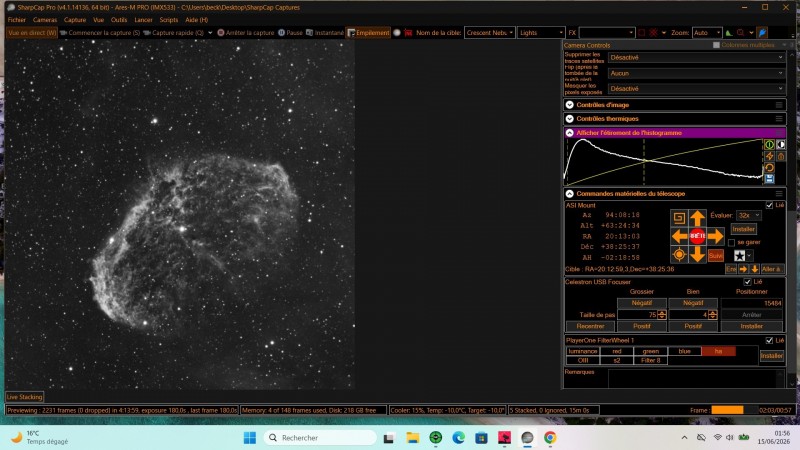Image resolution: width=800 pixels, height=450 pixels.
Task: Click inside the histogram stretch graph
Action: point(663,161)
